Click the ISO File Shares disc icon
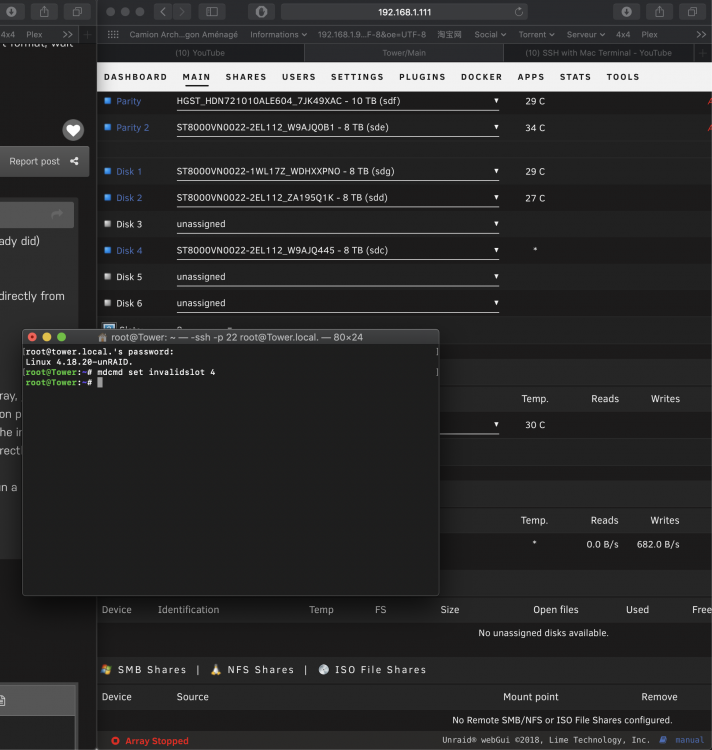Screen dimensions: 712x750 click(x=324, y=670)
